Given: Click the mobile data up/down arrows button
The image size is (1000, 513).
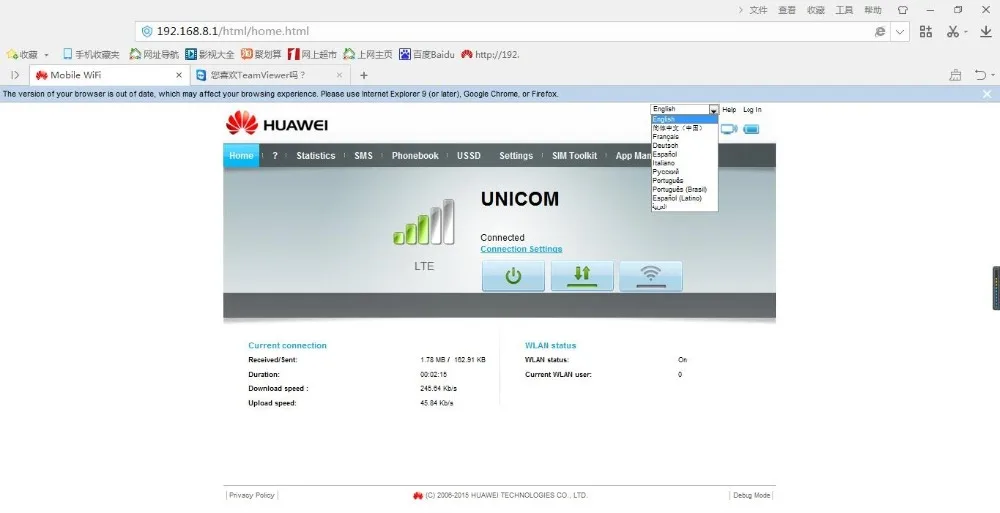Looking at the screenshot, I should pos(582,276).
